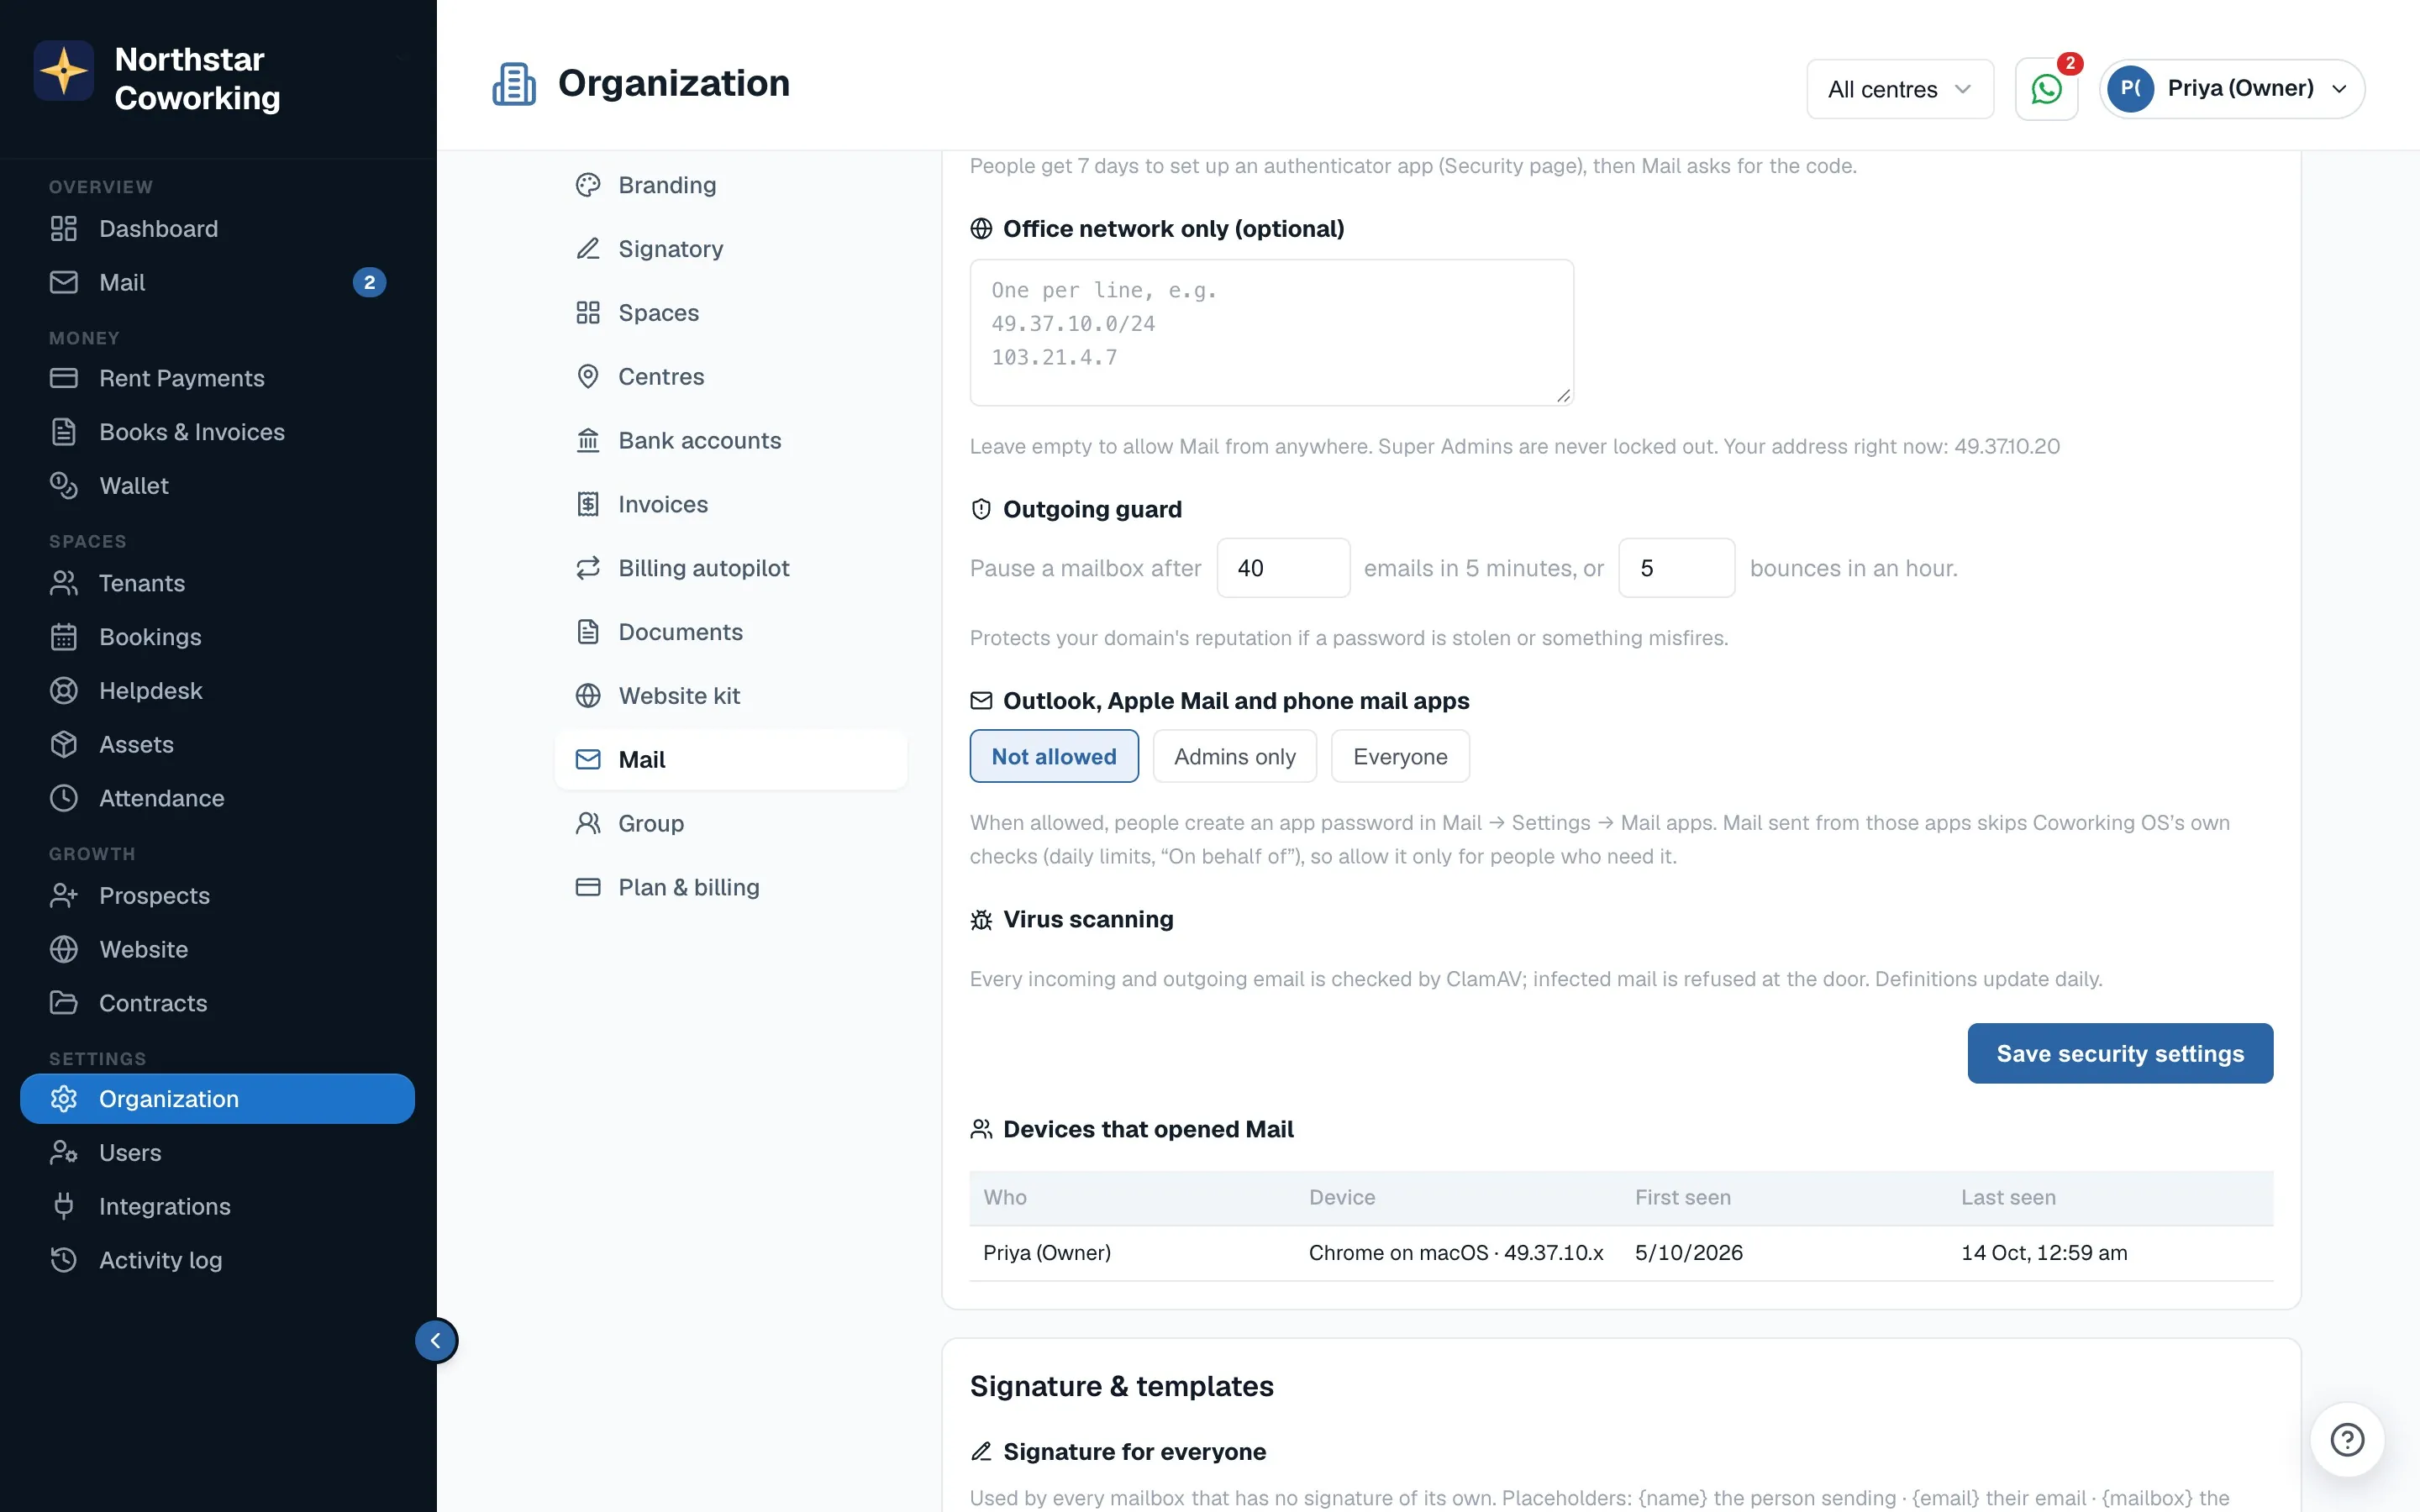Image resolution: width=2420 pixels, height=1512 pixels.
Task: Open Plan & billing settings tab
Action: [x=731, y=888]
